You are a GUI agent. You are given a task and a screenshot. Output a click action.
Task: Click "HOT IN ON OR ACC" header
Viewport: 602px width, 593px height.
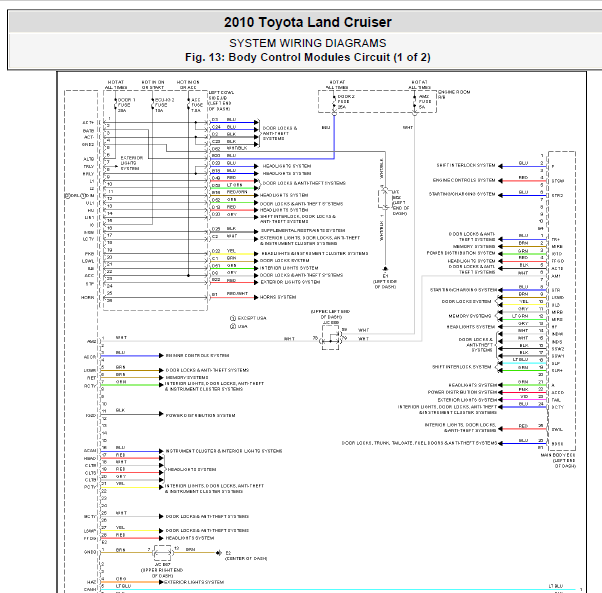pyautogui.click(x=188, y=85)
